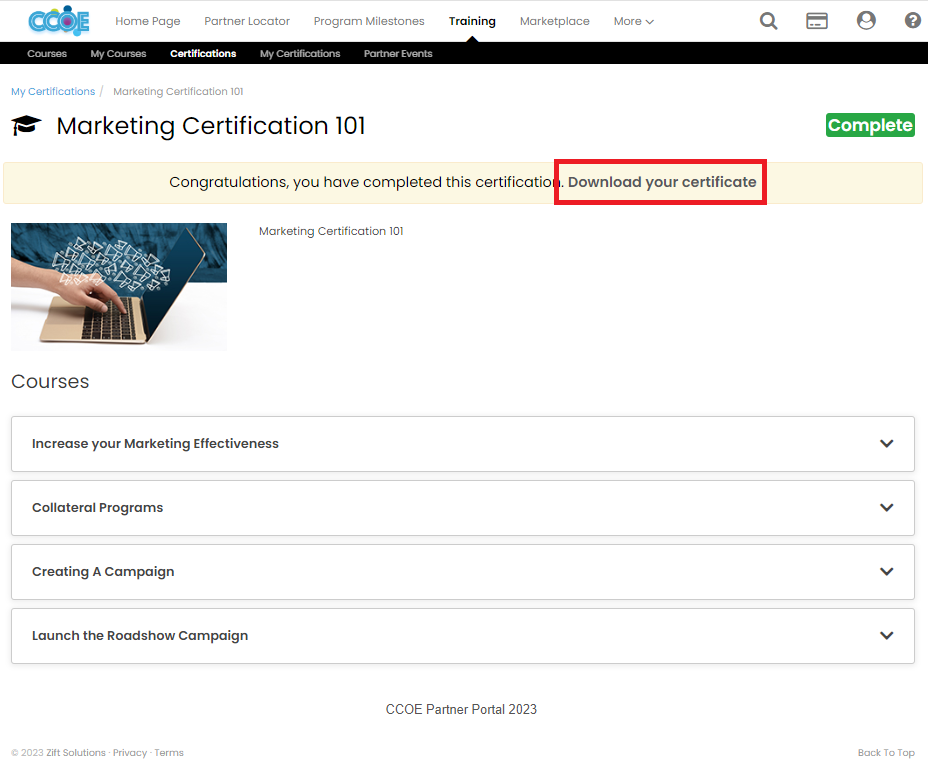
Task: Open Marketplace
Action: tap(555, 21)
